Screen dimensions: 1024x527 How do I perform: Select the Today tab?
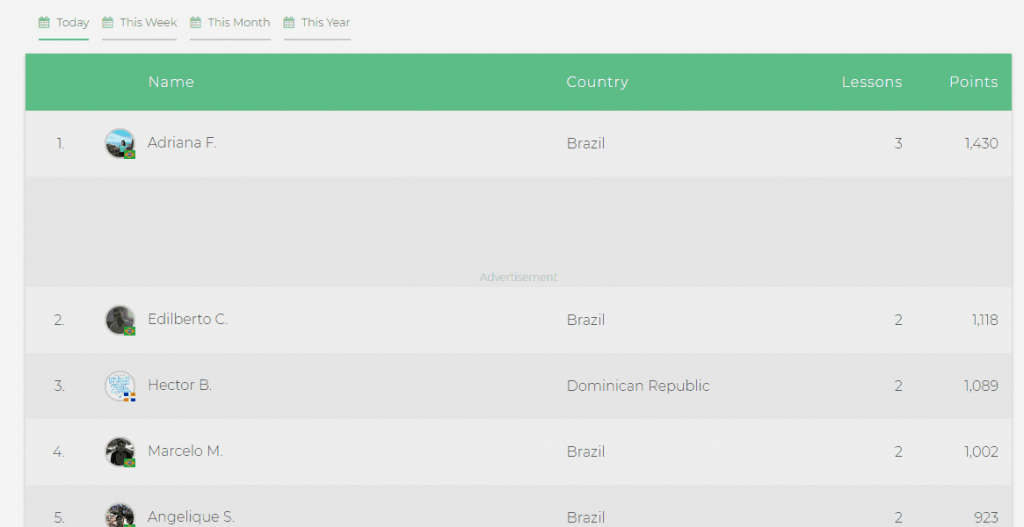click(x=63, y=24)
